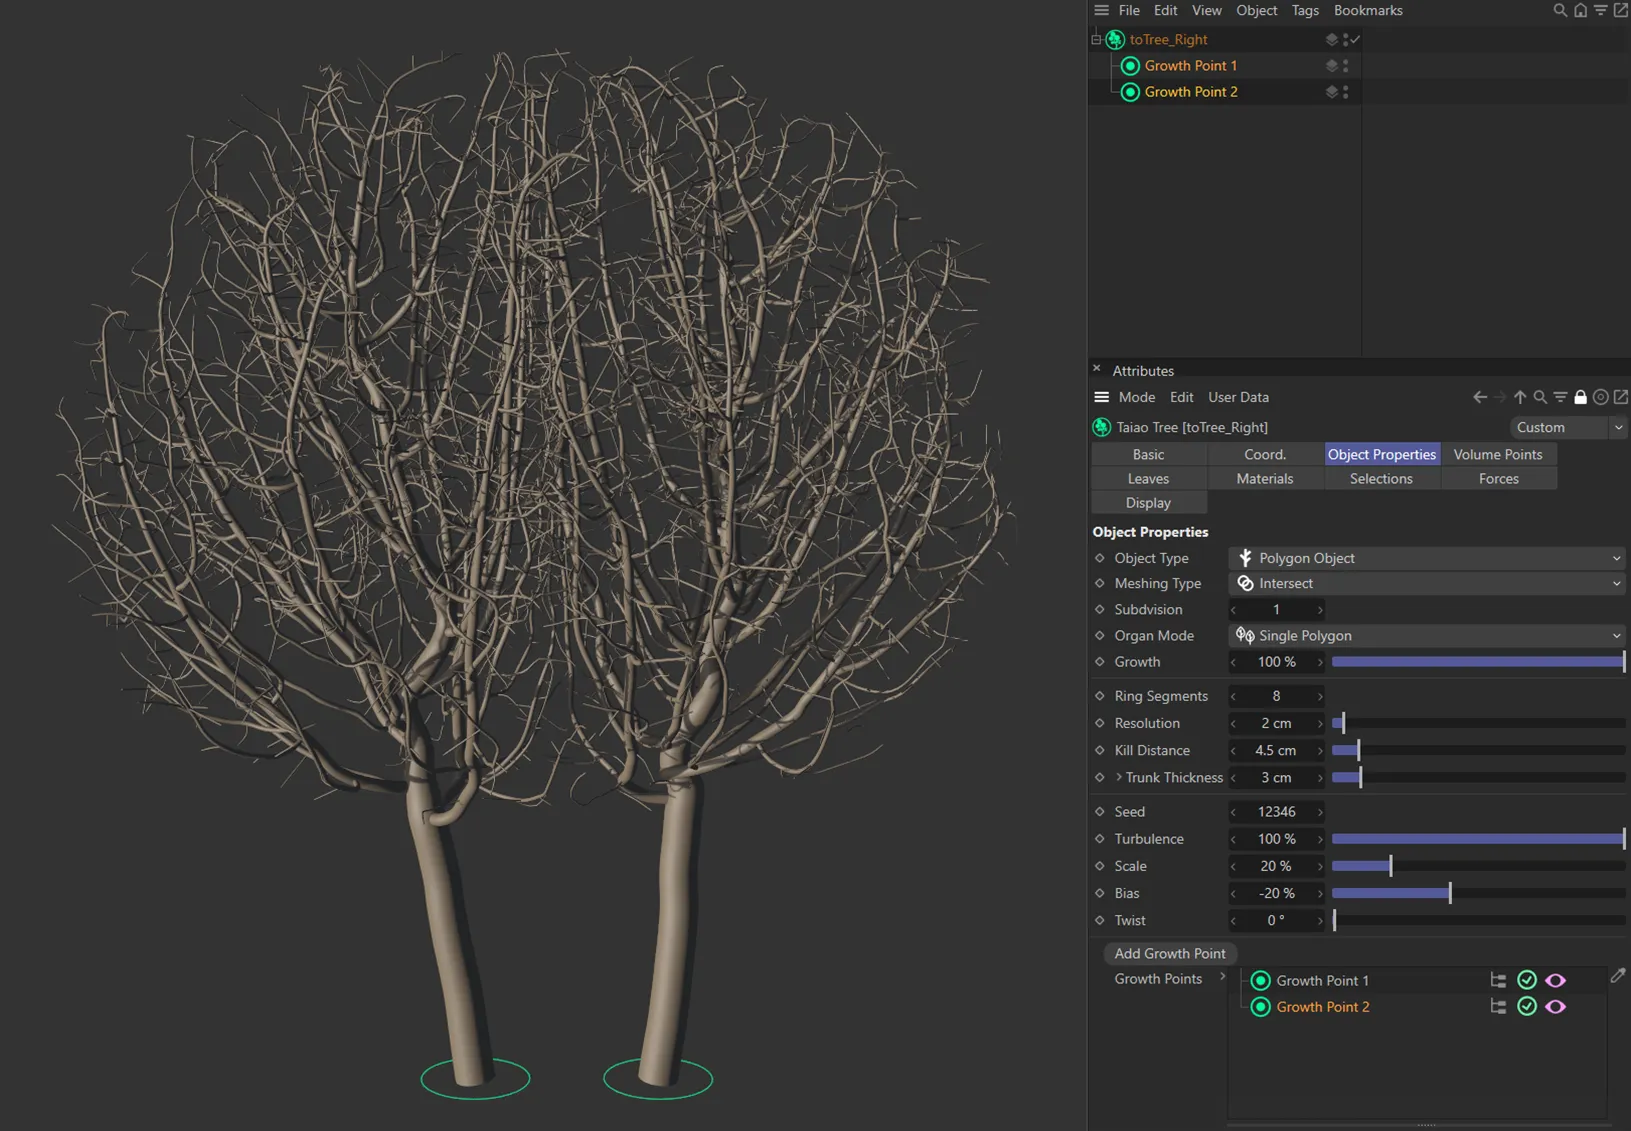
Task: Click the lock icon in Attributes toolbar
Action: click(x=1580, y=397)
